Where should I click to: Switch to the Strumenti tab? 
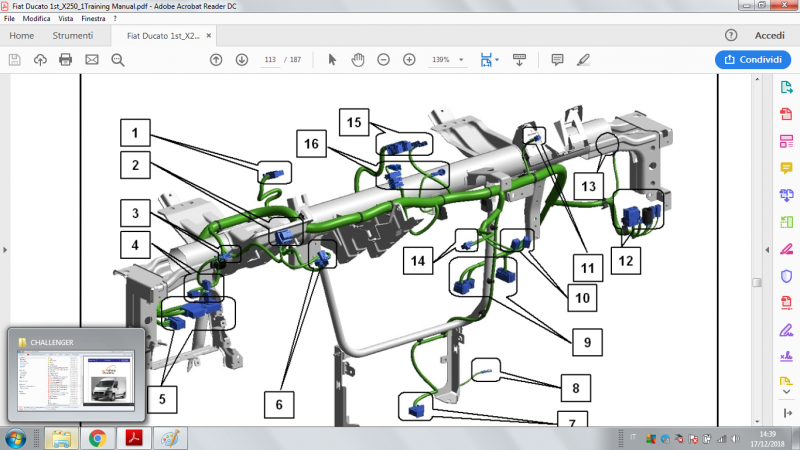point(73,35)
